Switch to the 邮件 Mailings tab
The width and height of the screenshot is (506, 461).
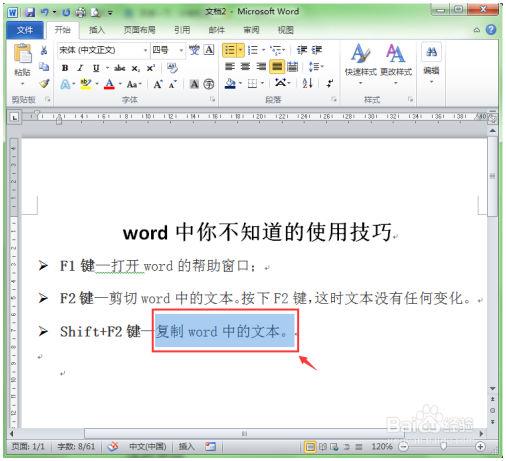(217, 30)
